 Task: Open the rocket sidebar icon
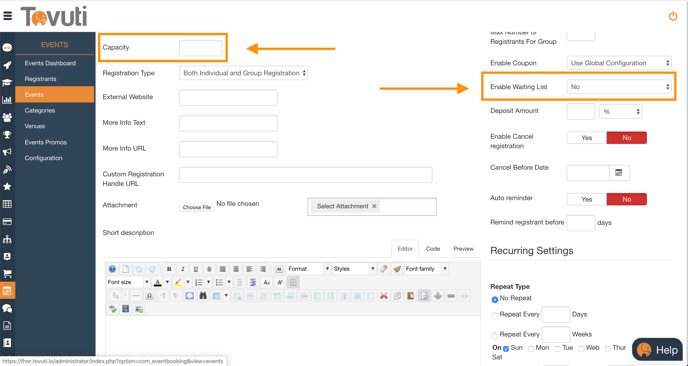7,65
